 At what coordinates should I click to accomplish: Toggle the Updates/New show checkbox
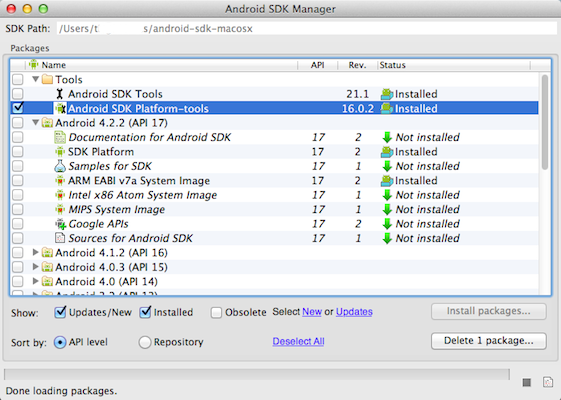coord(60,312)
